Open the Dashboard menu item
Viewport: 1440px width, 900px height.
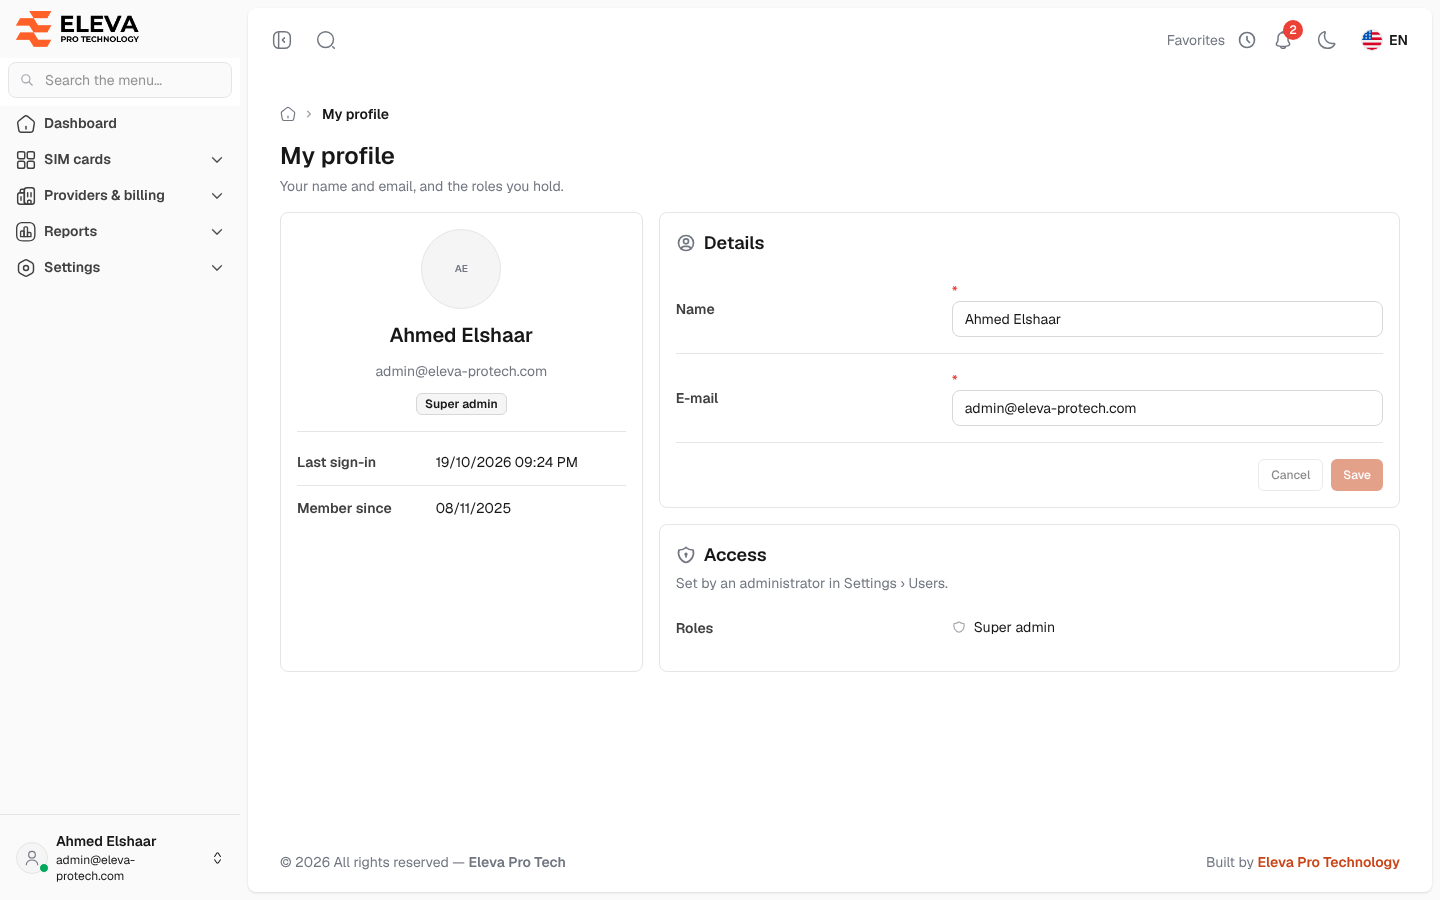click(120, 124)
